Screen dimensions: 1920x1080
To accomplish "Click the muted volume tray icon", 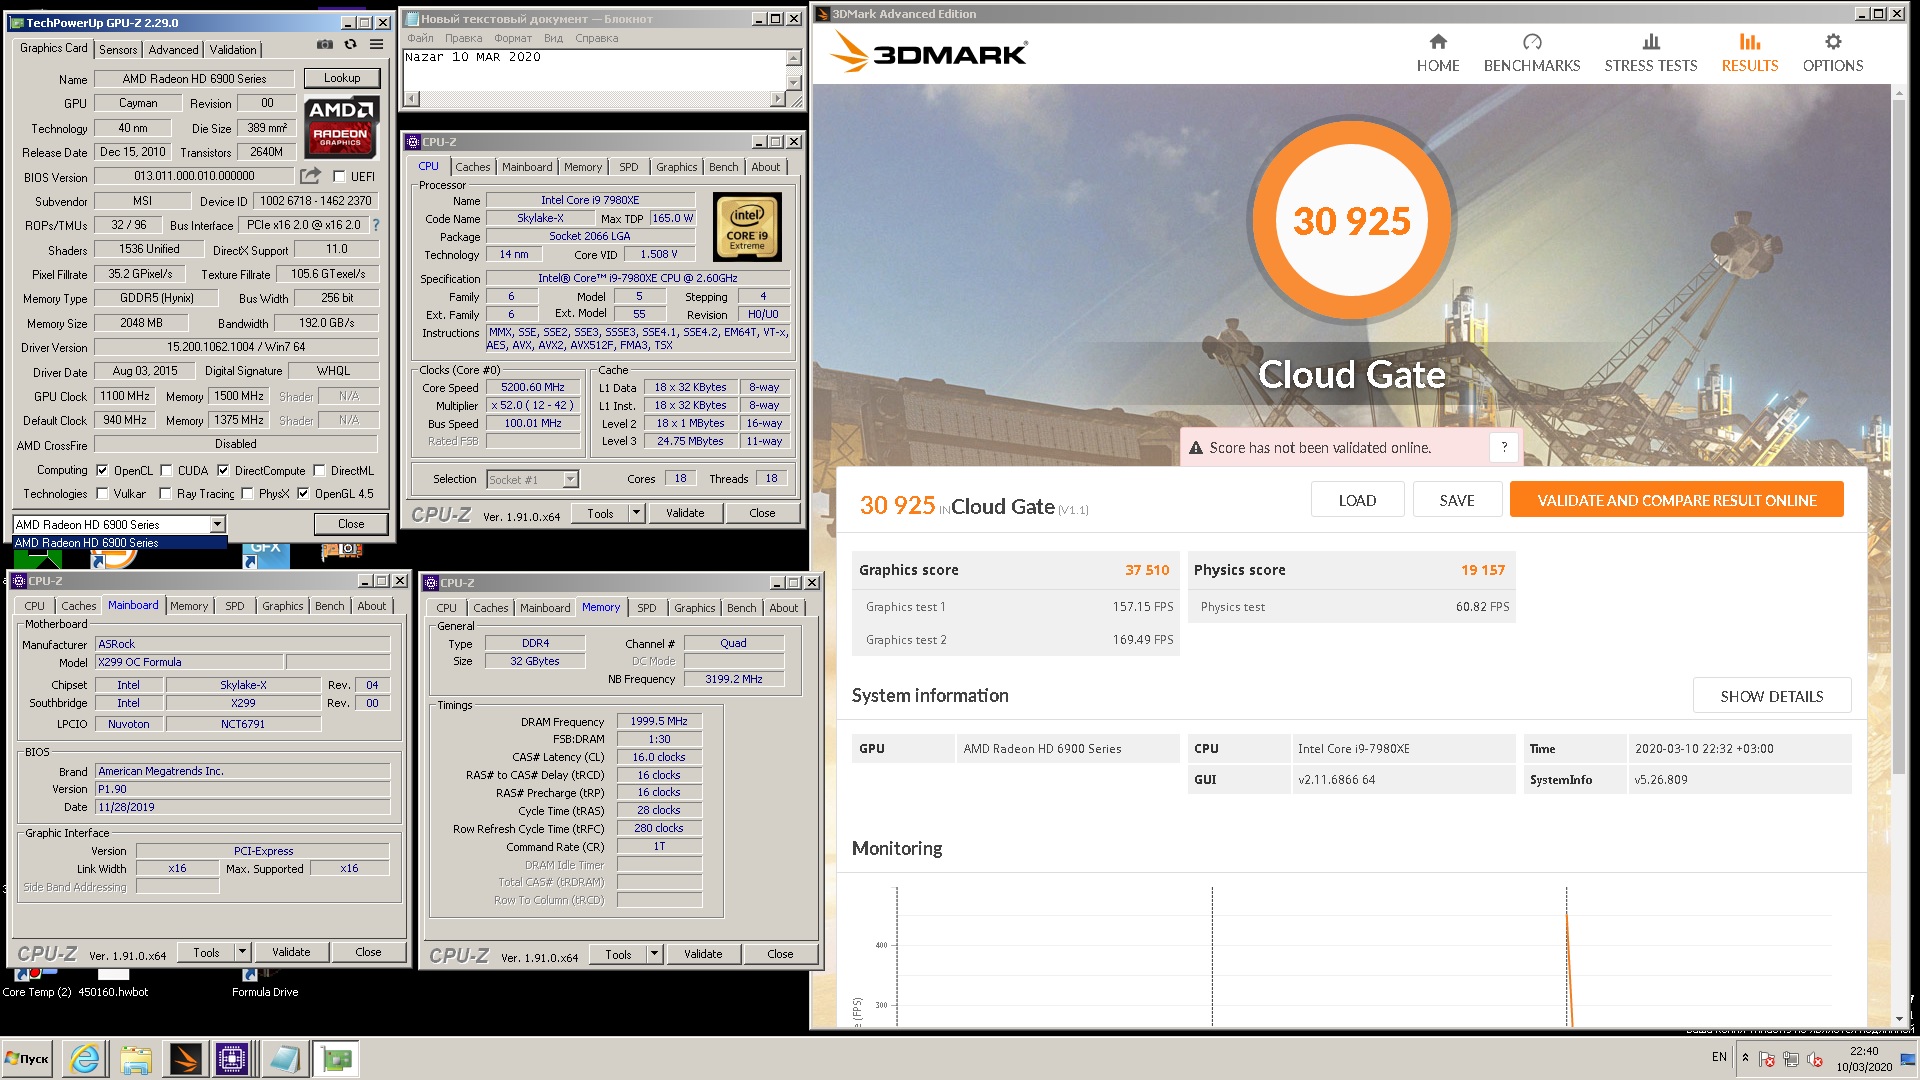I will coord(1815,1059).
